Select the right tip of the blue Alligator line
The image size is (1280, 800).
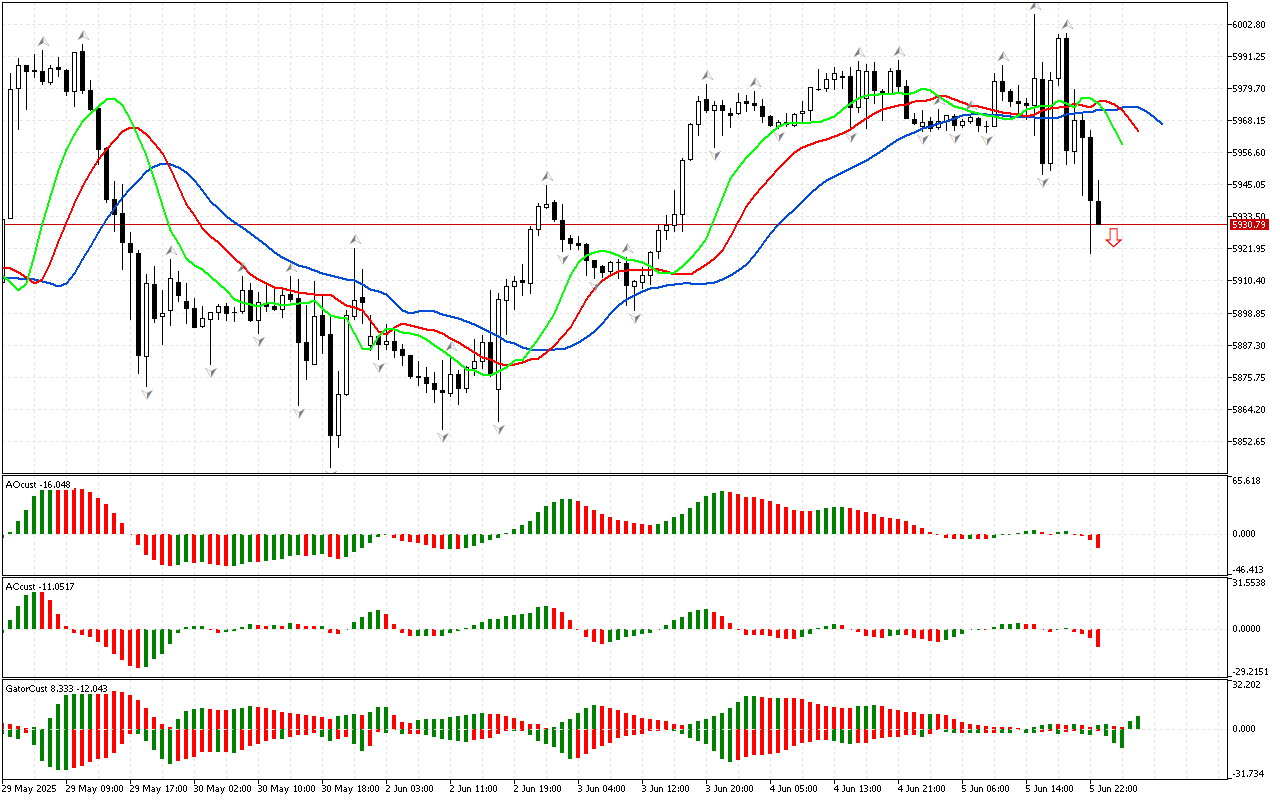click(1161, 124)
